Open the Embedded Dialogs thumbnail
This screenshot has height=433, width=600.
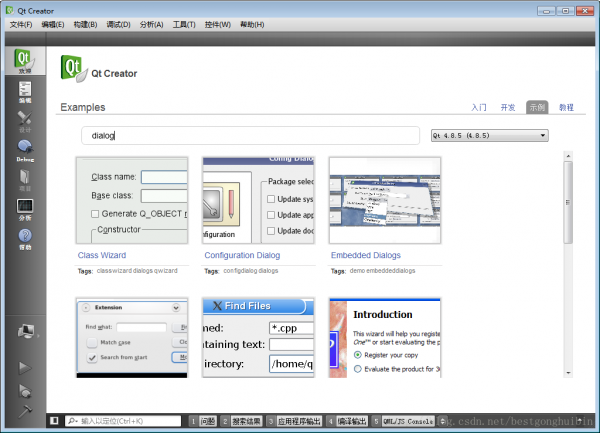pos(385,200)
